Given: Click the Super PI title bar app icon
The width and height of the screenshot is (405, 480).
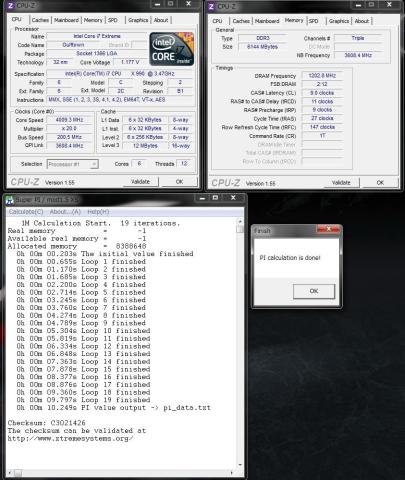Looking at the screenshot, I should (x=10, y=200).
